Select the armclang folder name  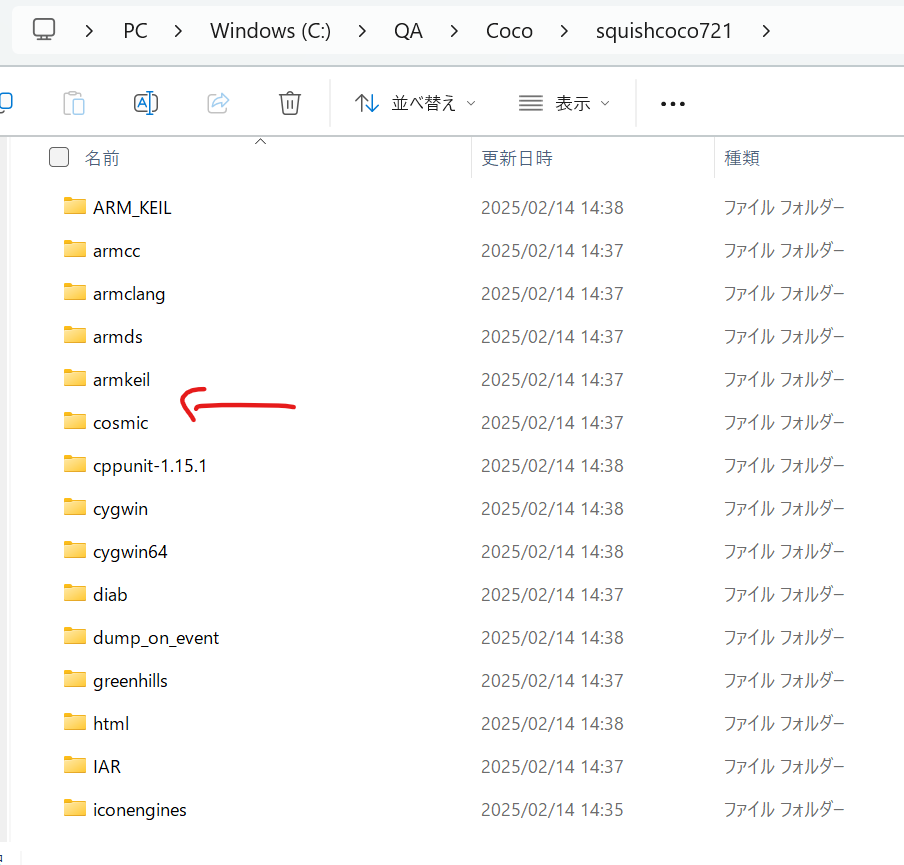[129, 294]
